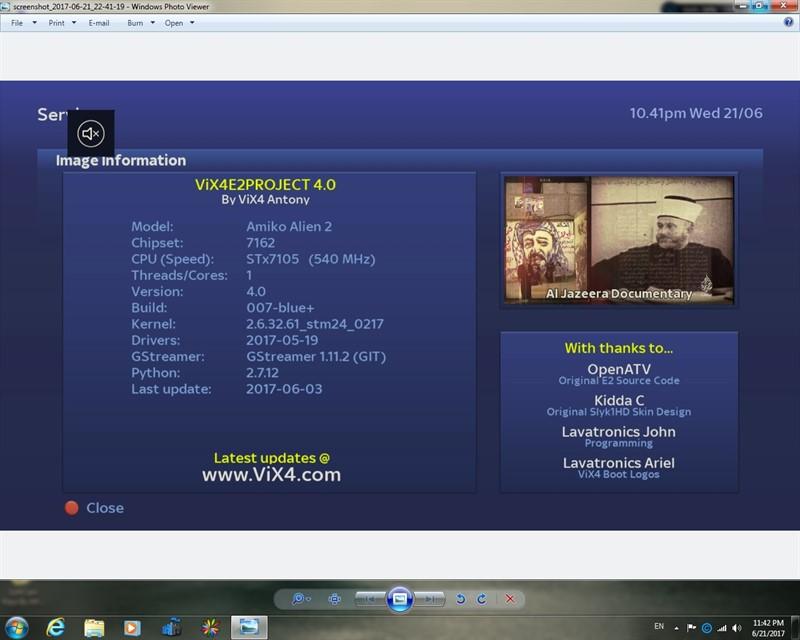Viewport: 800px width, 640px height.
Task: Rotate the photo counterclockwise
Action: tap(461, 599)
